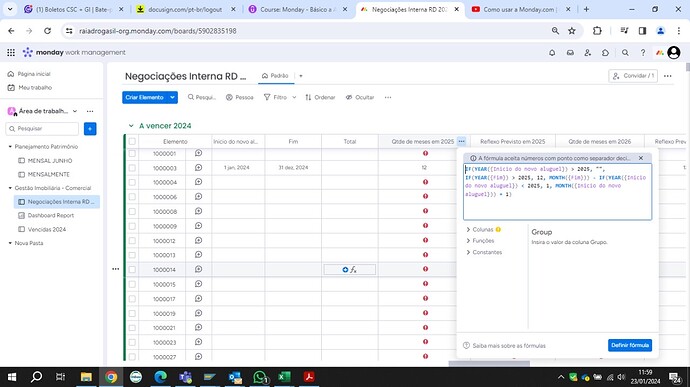This screenshot has width=690, height=387.
Task: Check the box for element 1000006
Action: [x=132, y=197]
